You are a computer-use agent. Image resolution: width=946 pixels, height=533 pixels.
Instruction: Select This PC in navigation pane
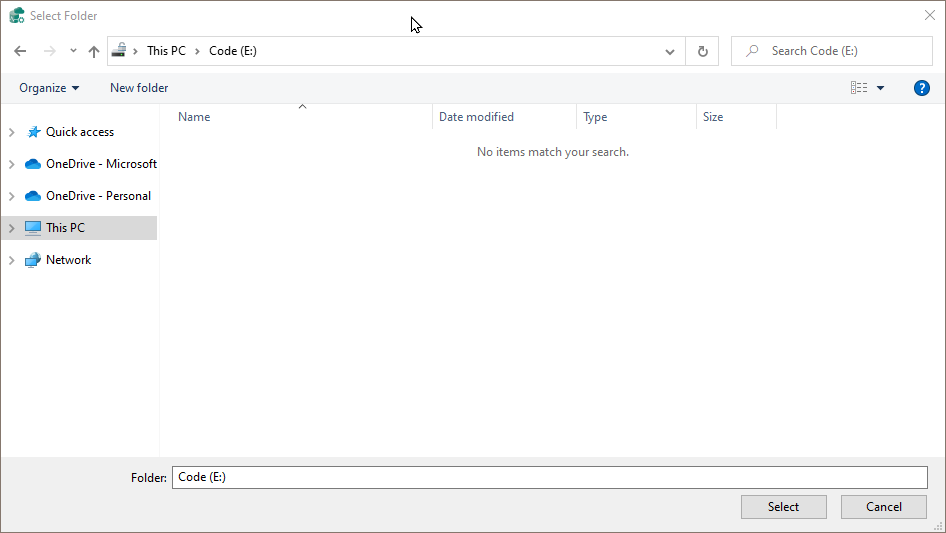pos(65,228)
